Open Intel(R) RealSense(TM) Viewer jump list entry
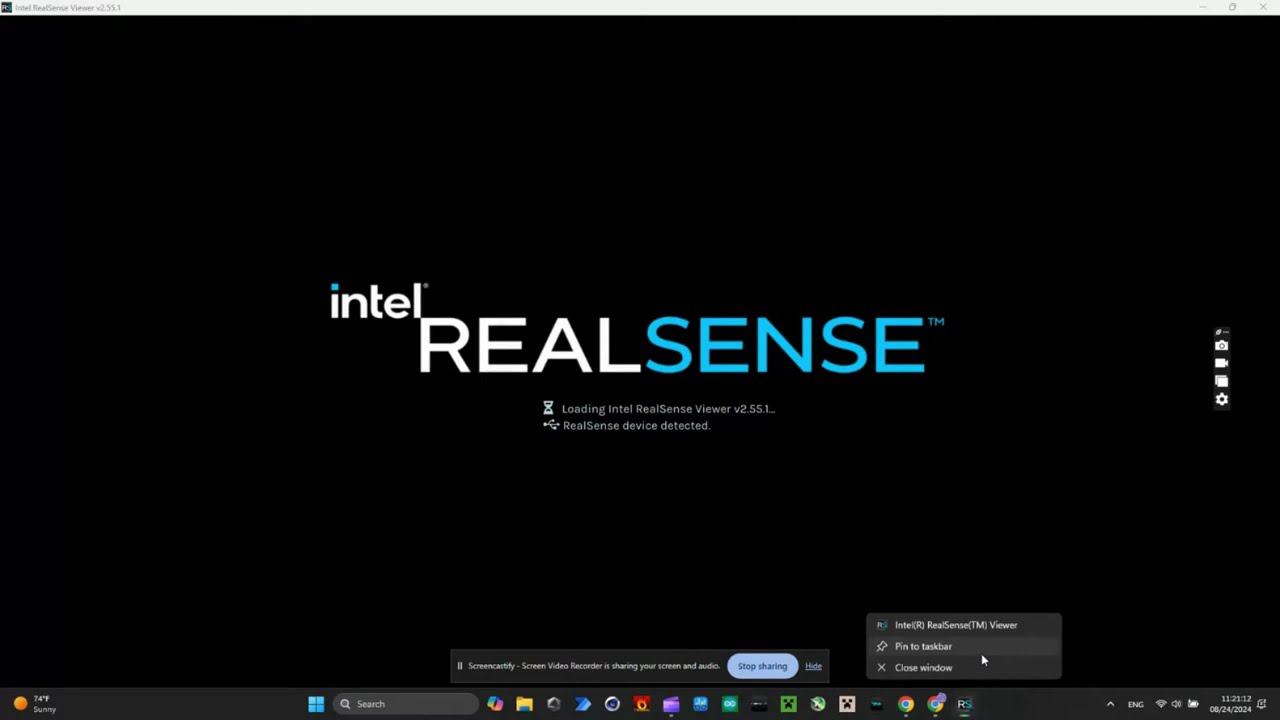This screenshot has width=1280, height=720. point(964,625)
